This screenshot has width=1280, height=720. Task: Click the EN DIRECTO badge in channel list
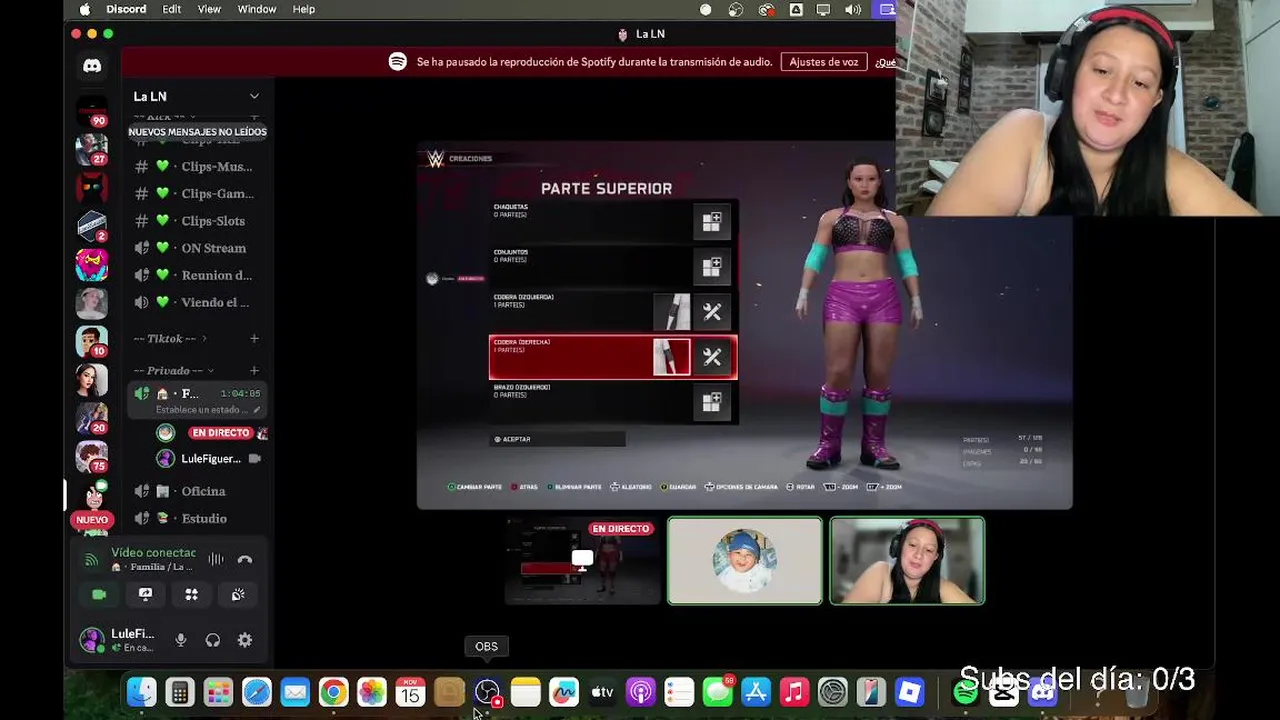coord(220,433)
